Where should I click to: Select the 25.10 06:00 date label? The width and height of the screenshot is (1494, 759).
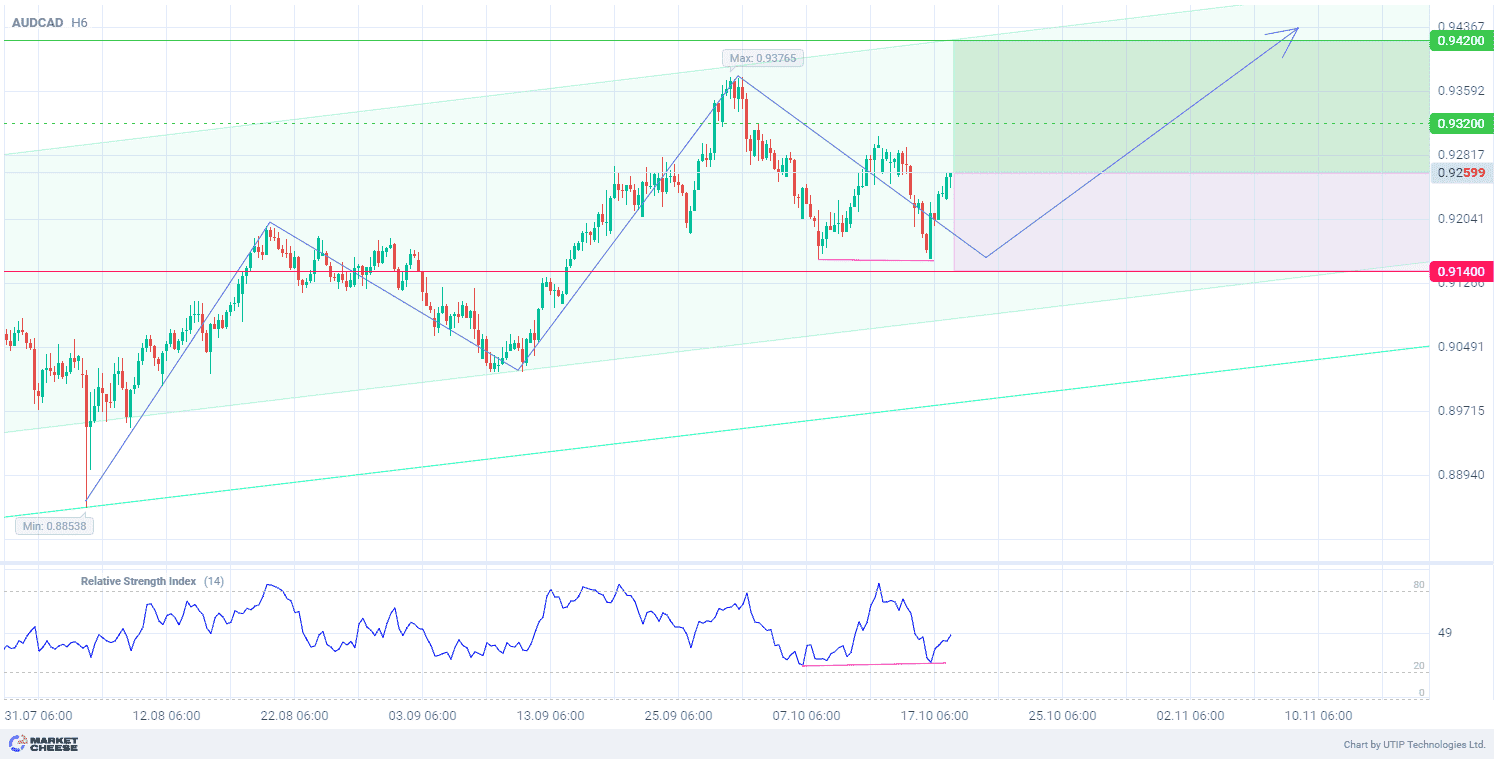point(1062,715)
